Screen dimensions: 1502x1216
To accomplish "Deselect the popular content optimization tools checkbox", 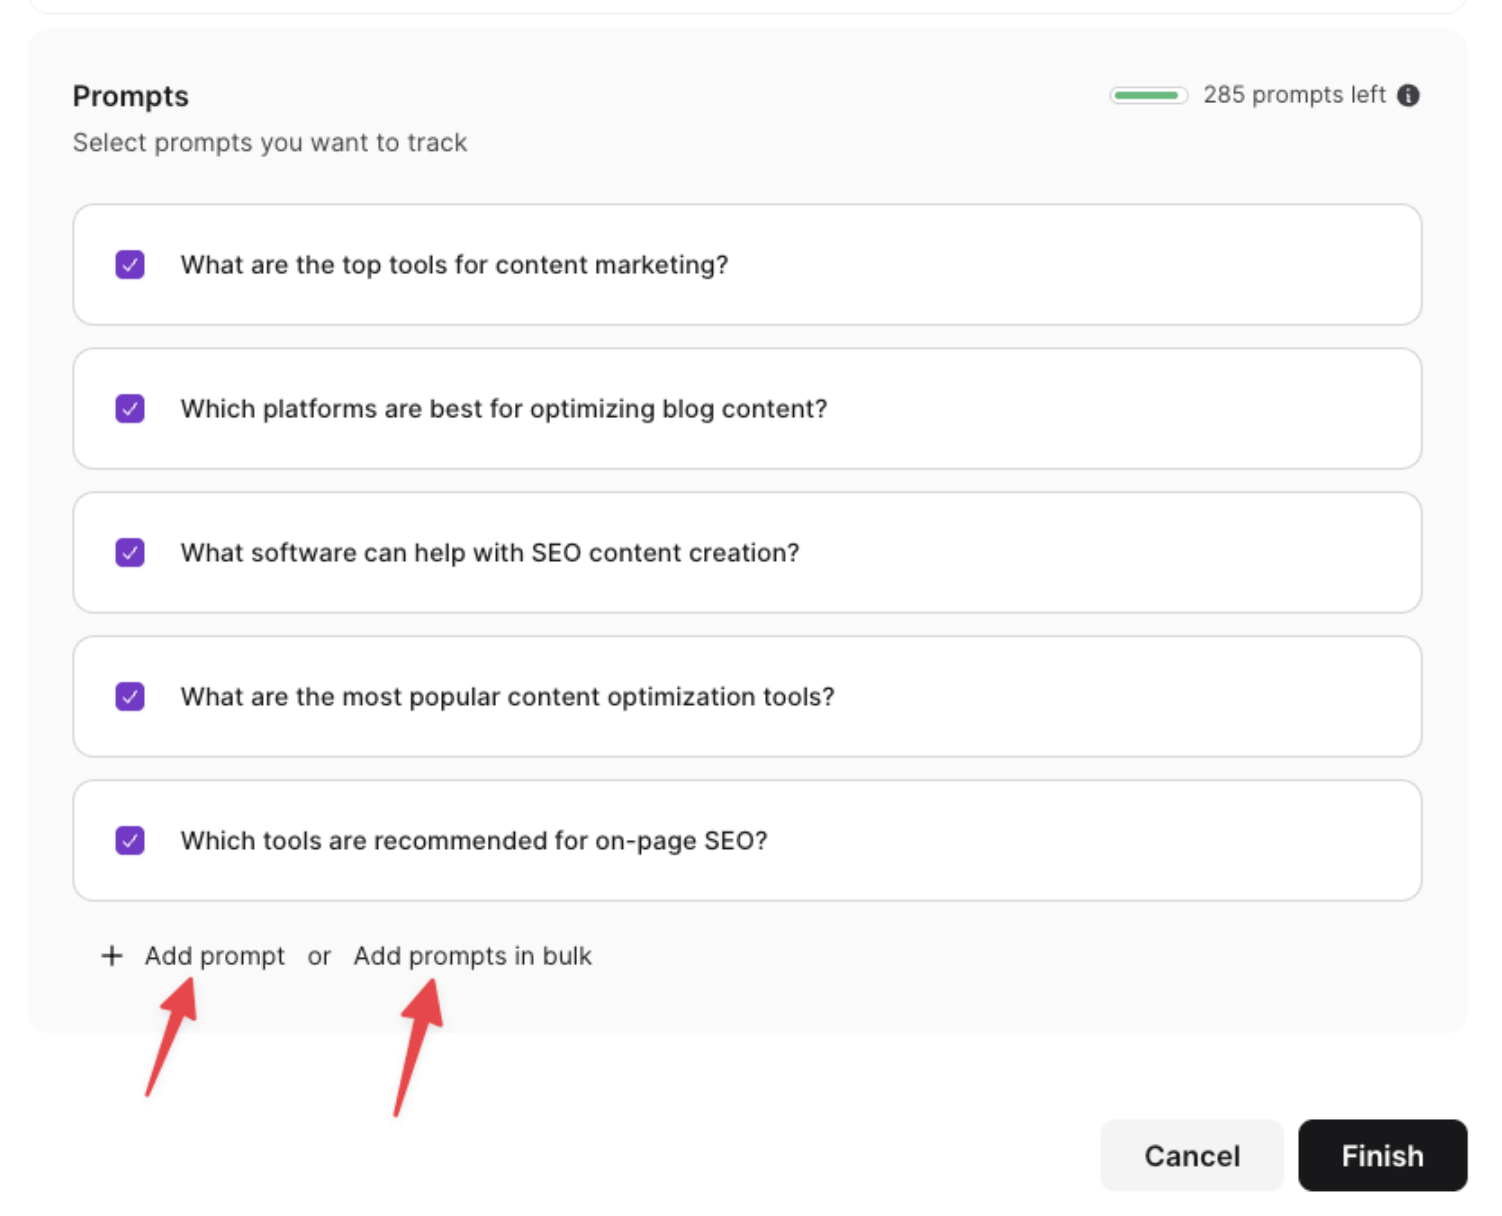I will (130, 697).
